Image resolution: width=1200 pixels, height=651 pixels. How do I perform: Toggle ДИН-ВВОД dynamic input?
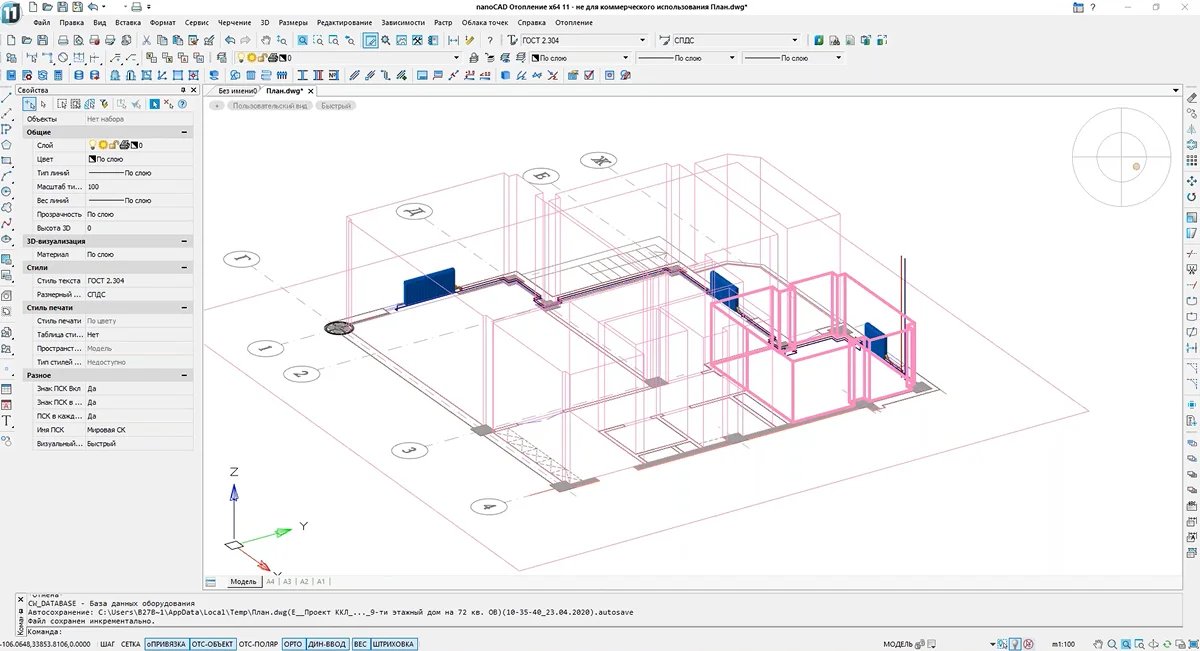click(x=327, y=644)
